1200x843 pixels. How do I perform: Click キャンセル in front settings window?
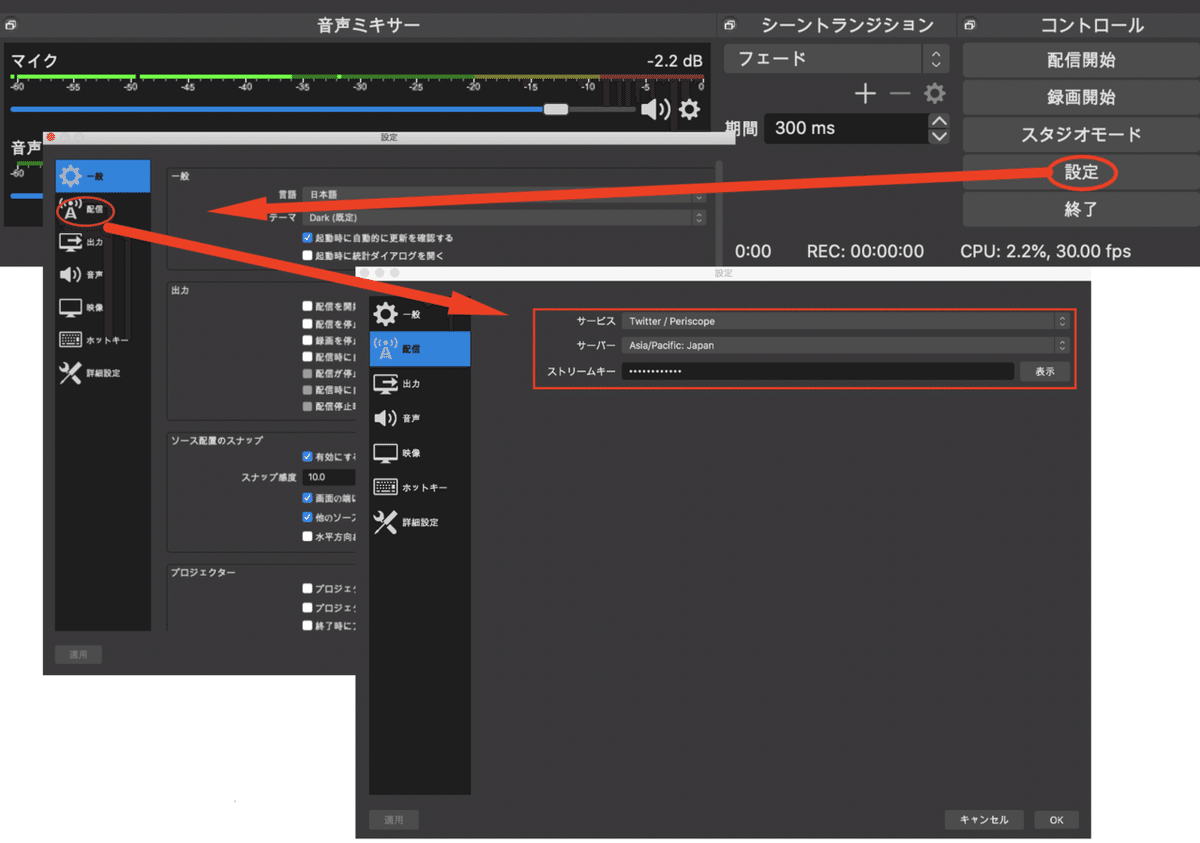click(x=984, y=820)
